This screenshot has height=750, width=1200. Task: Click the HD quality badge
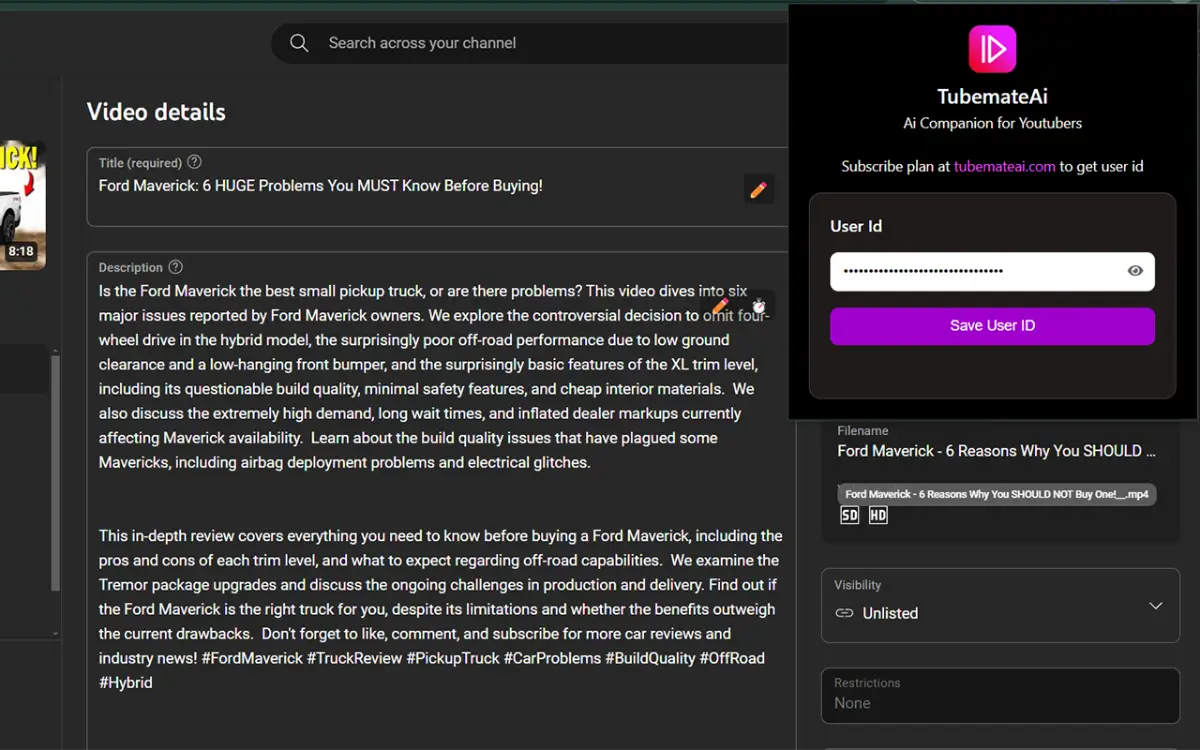click(878, 515)
